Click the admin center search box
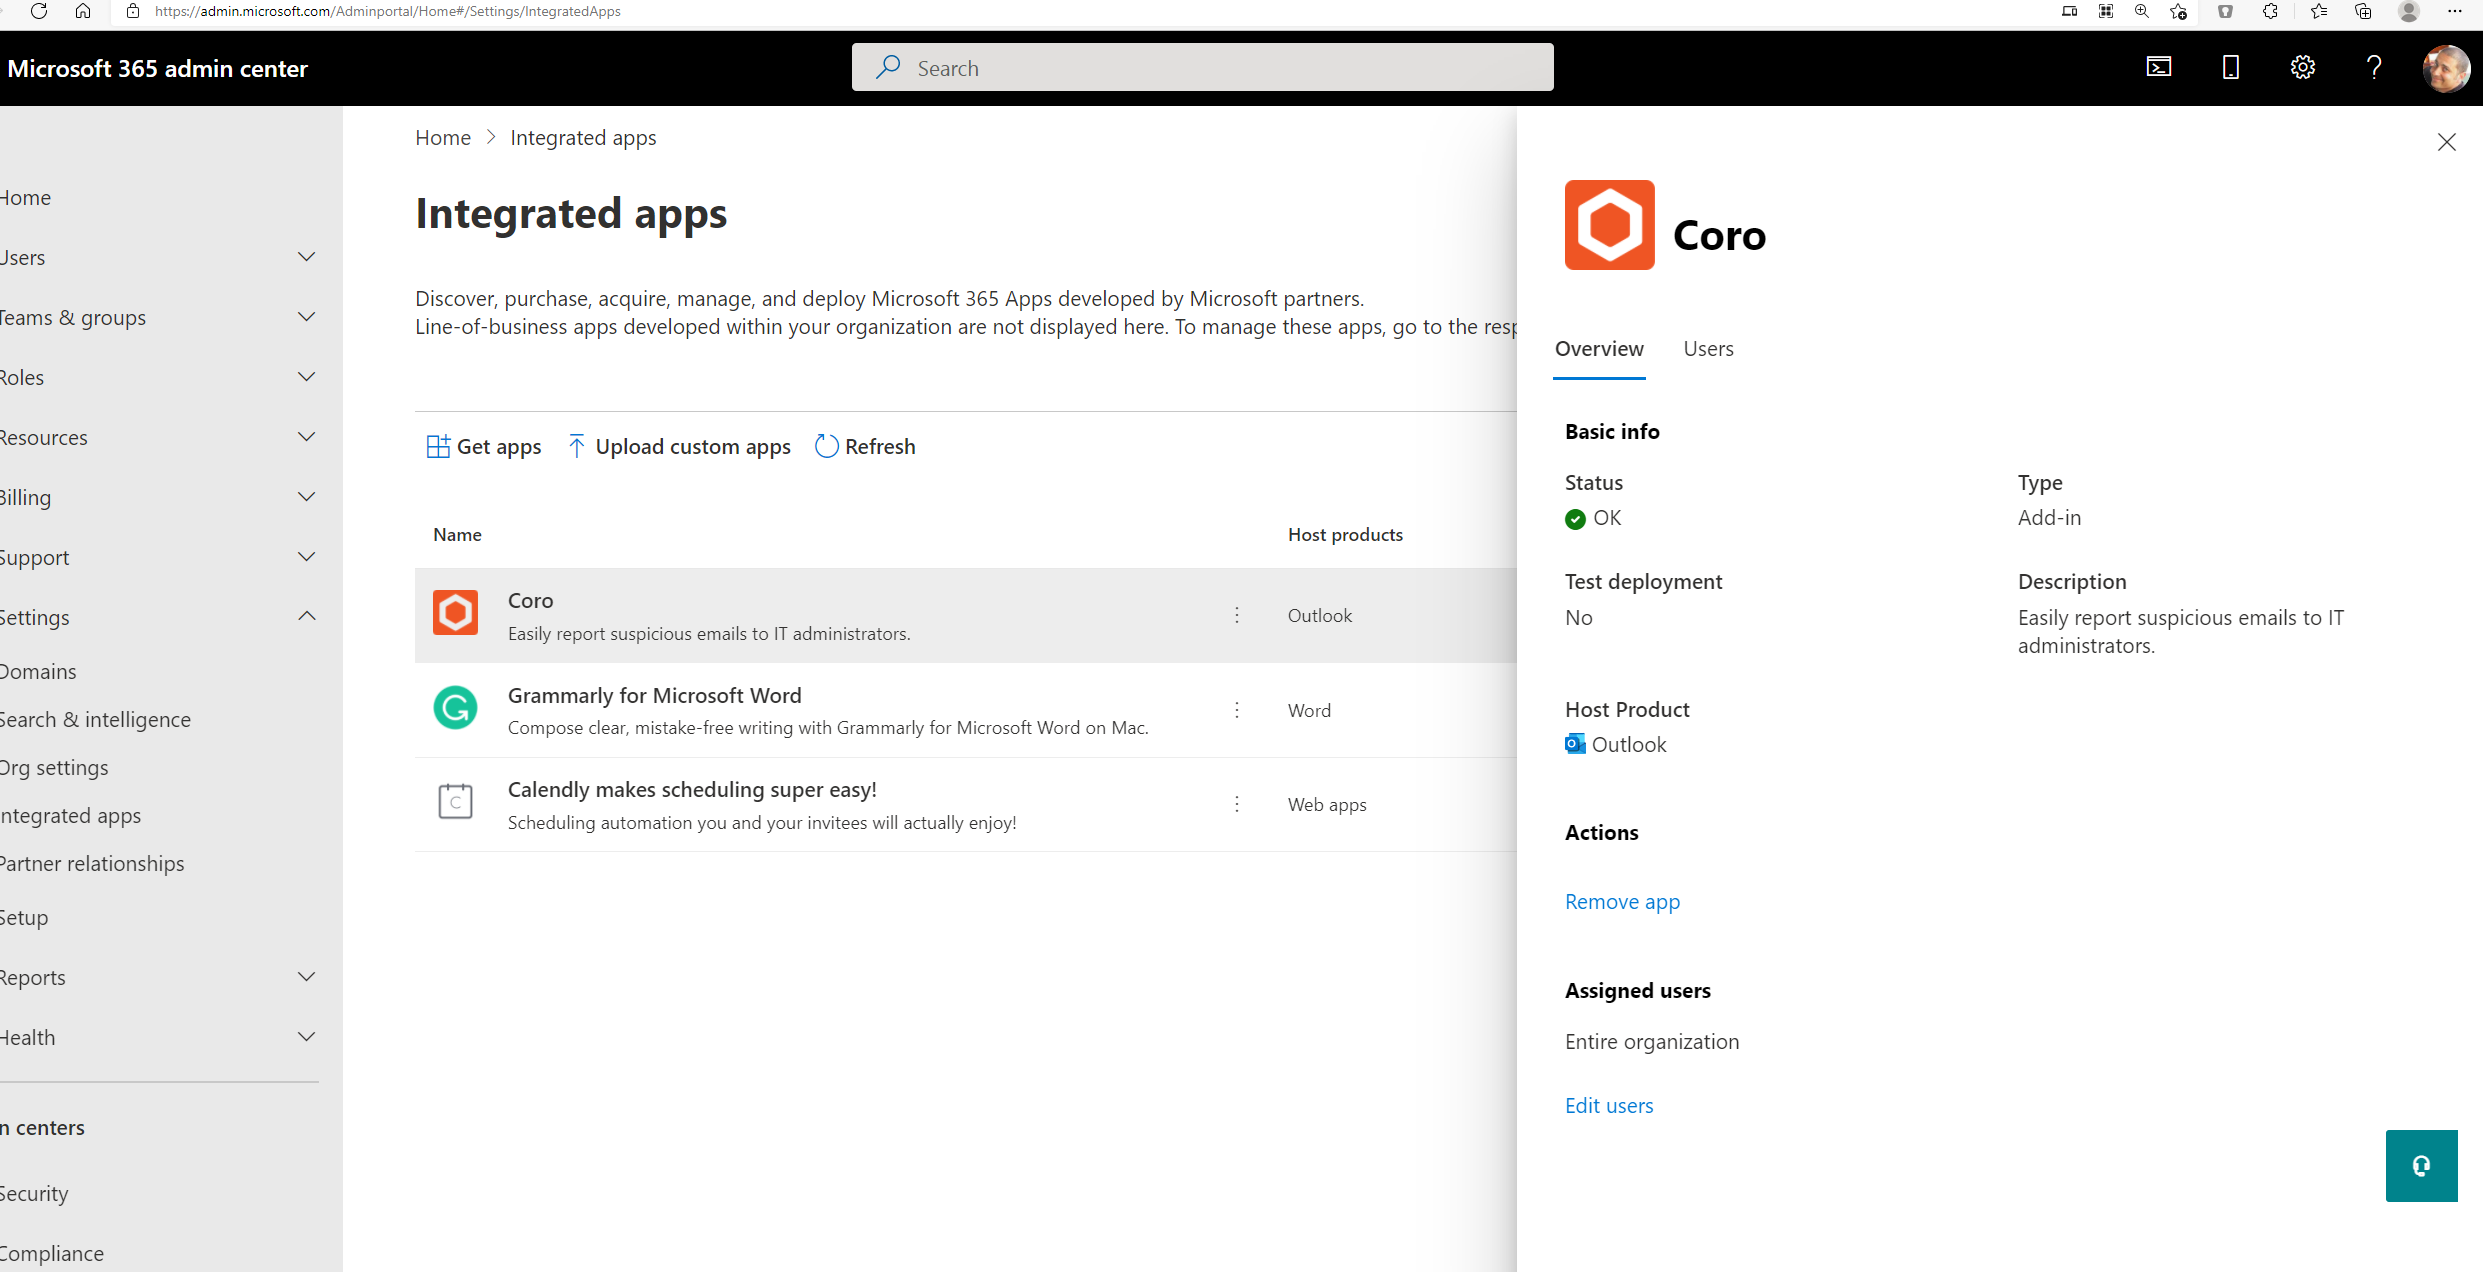 [x=1202, y=67]
